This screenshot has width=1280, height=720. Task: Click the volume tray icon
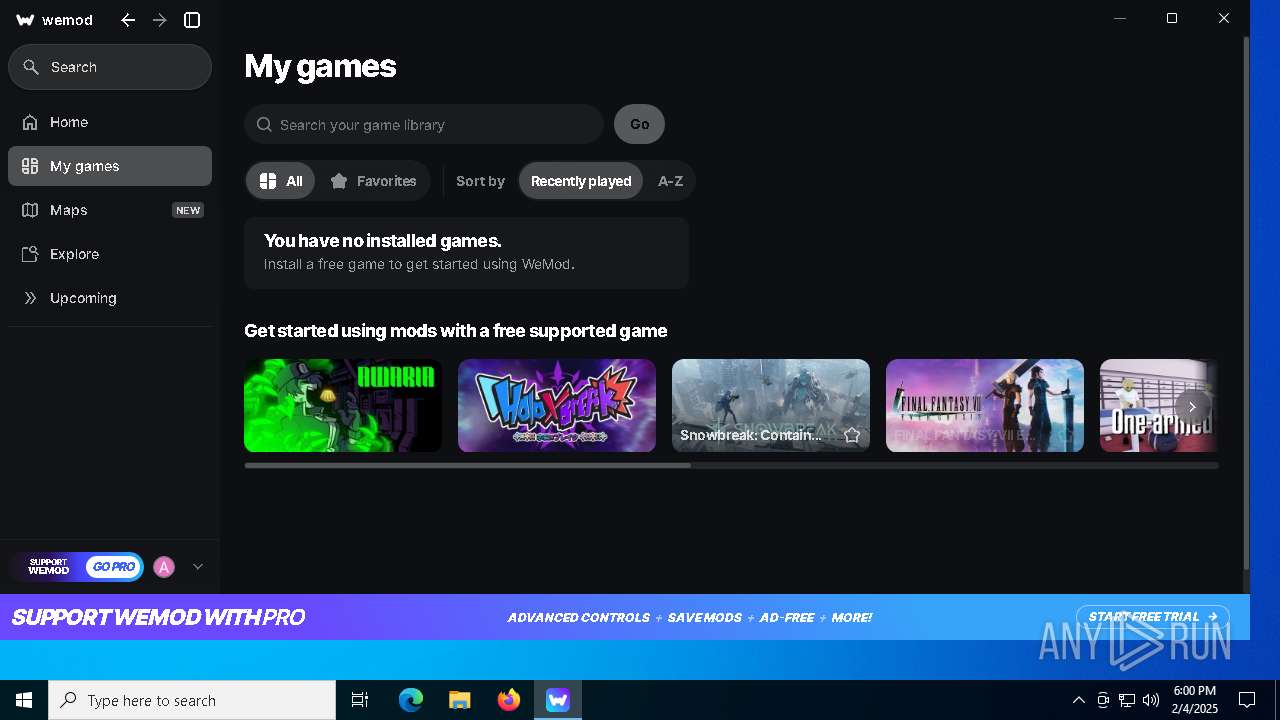(1151, 700)
